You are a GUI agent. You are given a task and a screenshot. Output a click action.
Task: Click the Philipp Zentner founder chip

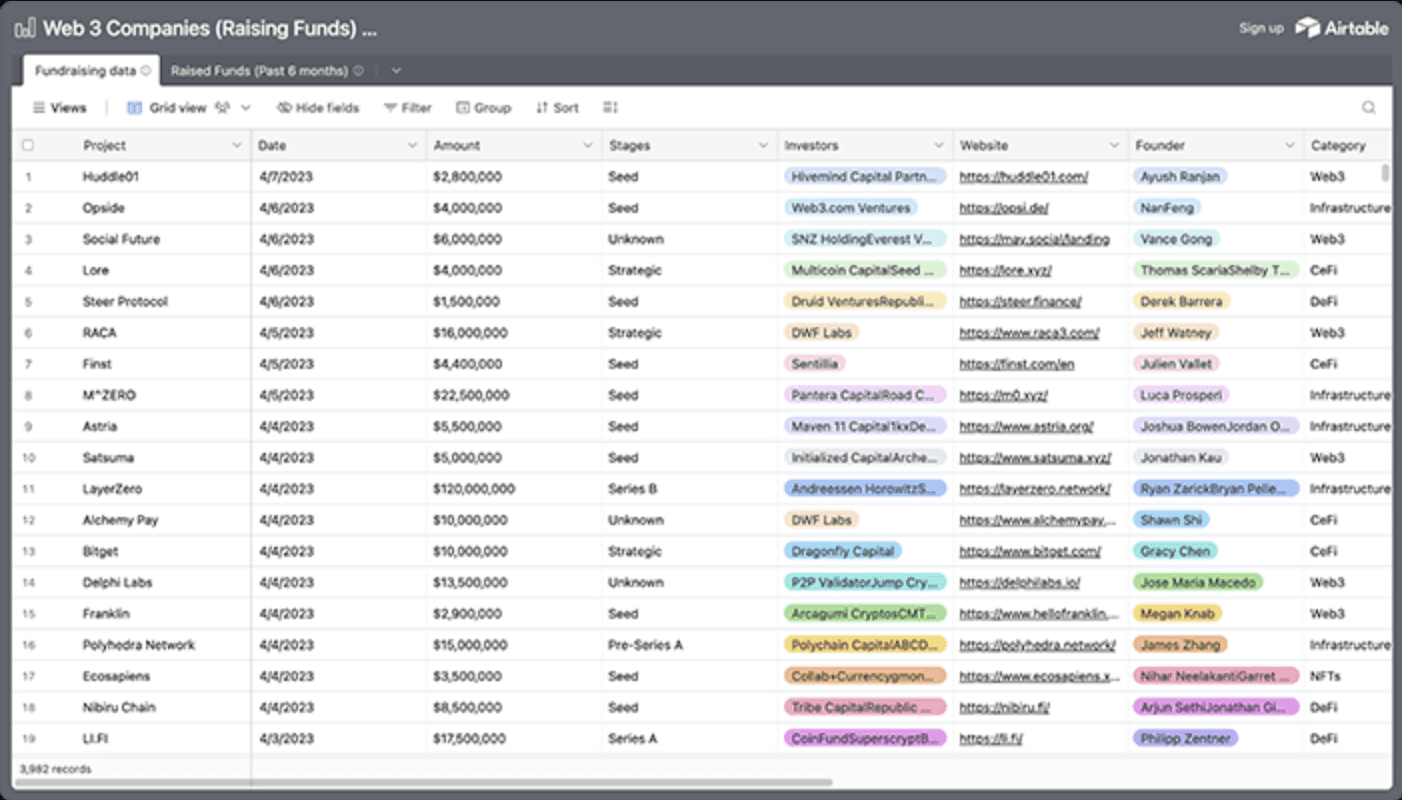[1186, 738]
